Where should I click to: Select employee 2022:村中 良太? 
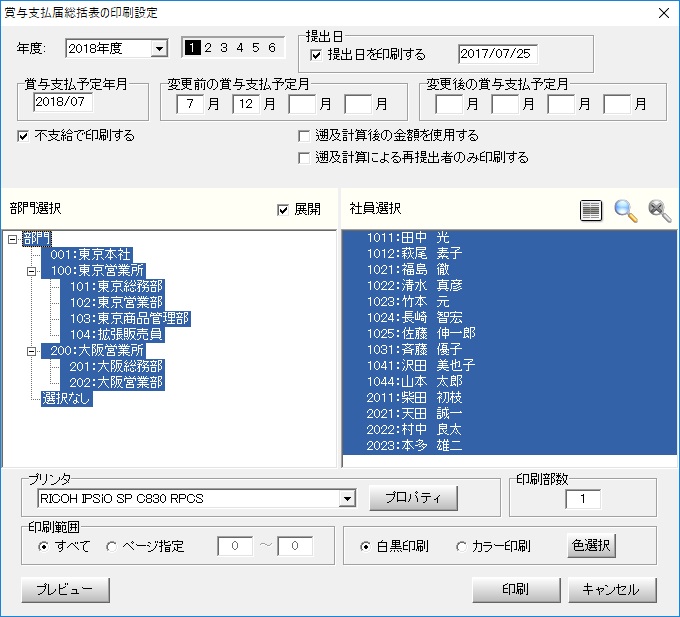[509, 430]
